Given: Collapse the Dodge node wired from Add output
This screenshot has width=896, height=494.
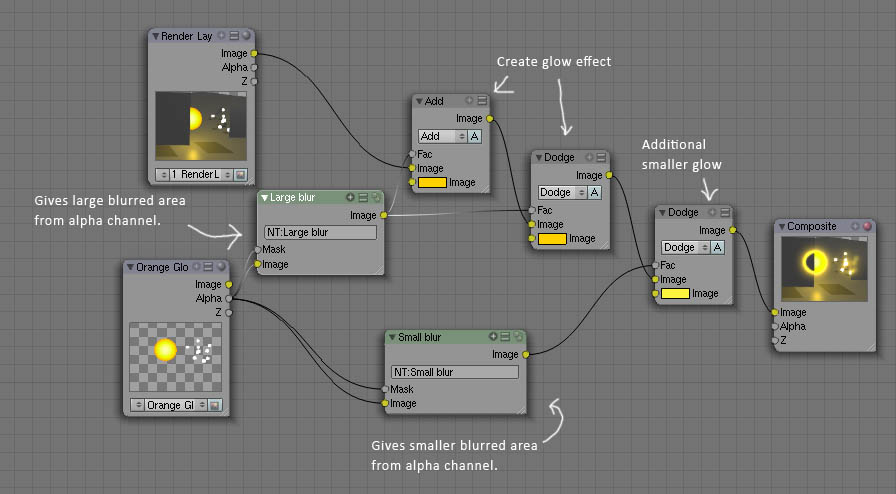Looking at the screenshot, I should (x=538, y=157).
